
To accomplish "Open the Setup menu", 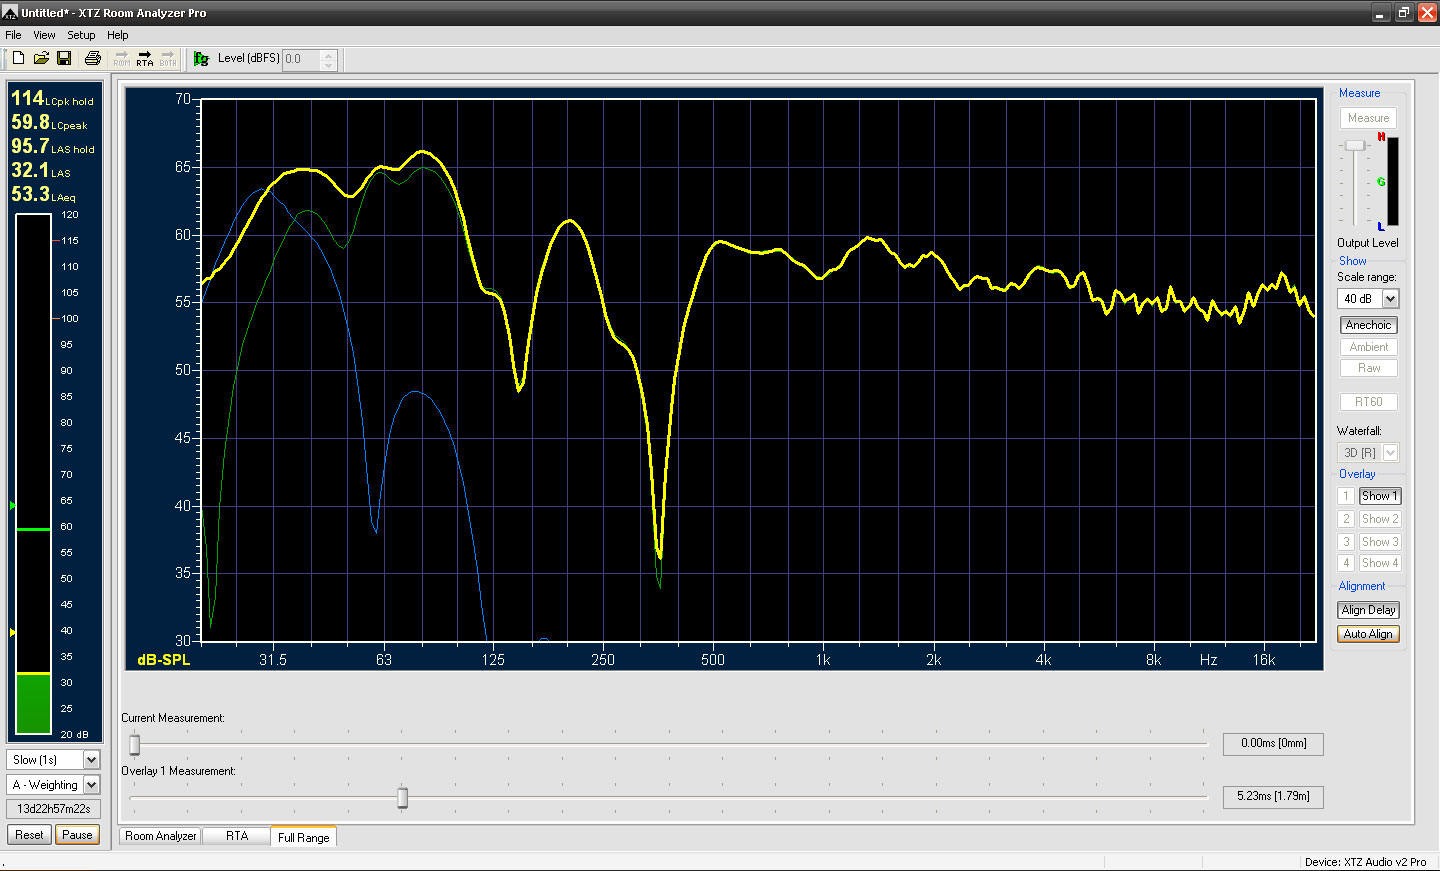I will (81, 35).
